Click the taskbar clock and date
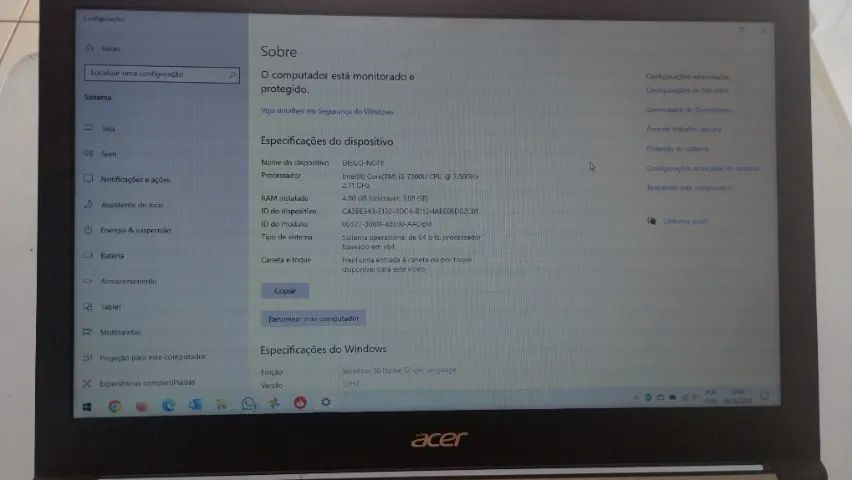Screen dimensions: 852x480 pyautogui.click(x=737, y=396)
